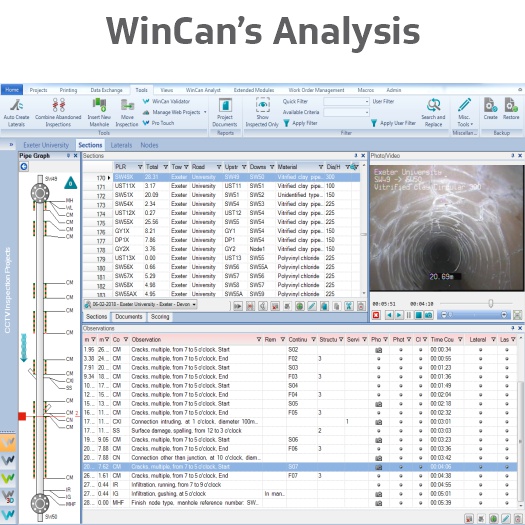
Task: Select section row SW51X in table
Action: (221, 195)
